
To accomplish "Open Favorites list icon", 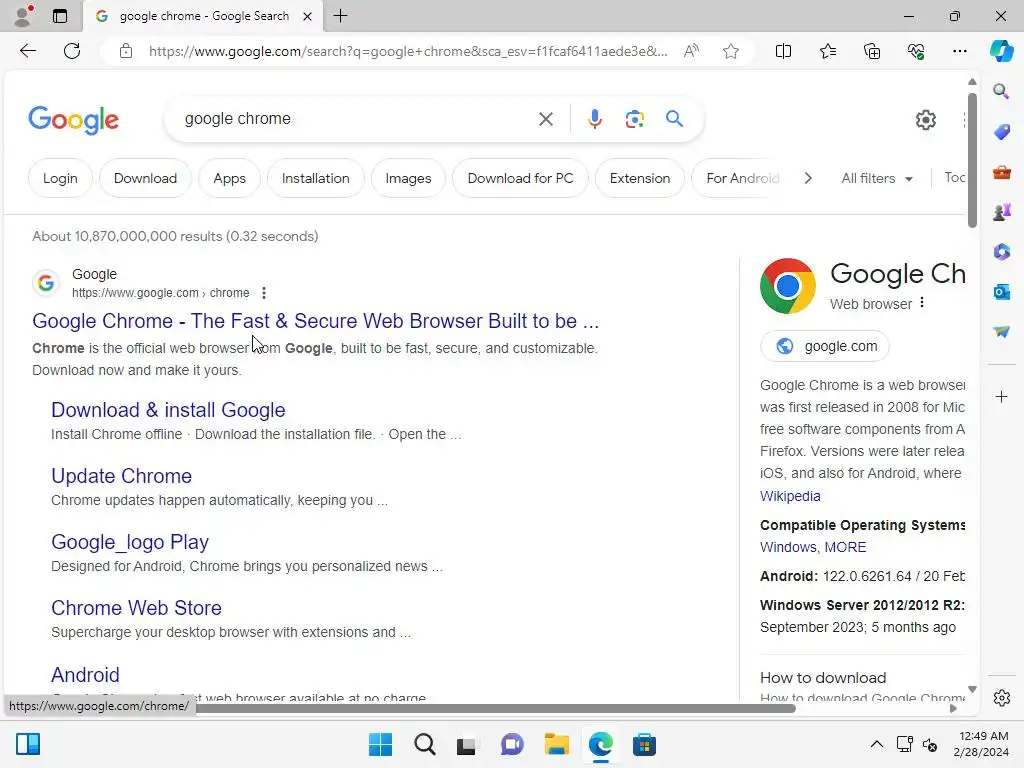I will coord(827,51).
